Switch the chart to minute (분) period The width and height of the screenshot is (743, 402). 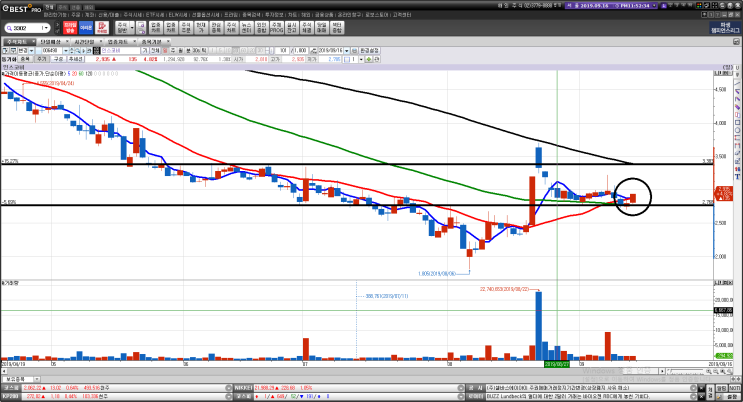(188, 50)
